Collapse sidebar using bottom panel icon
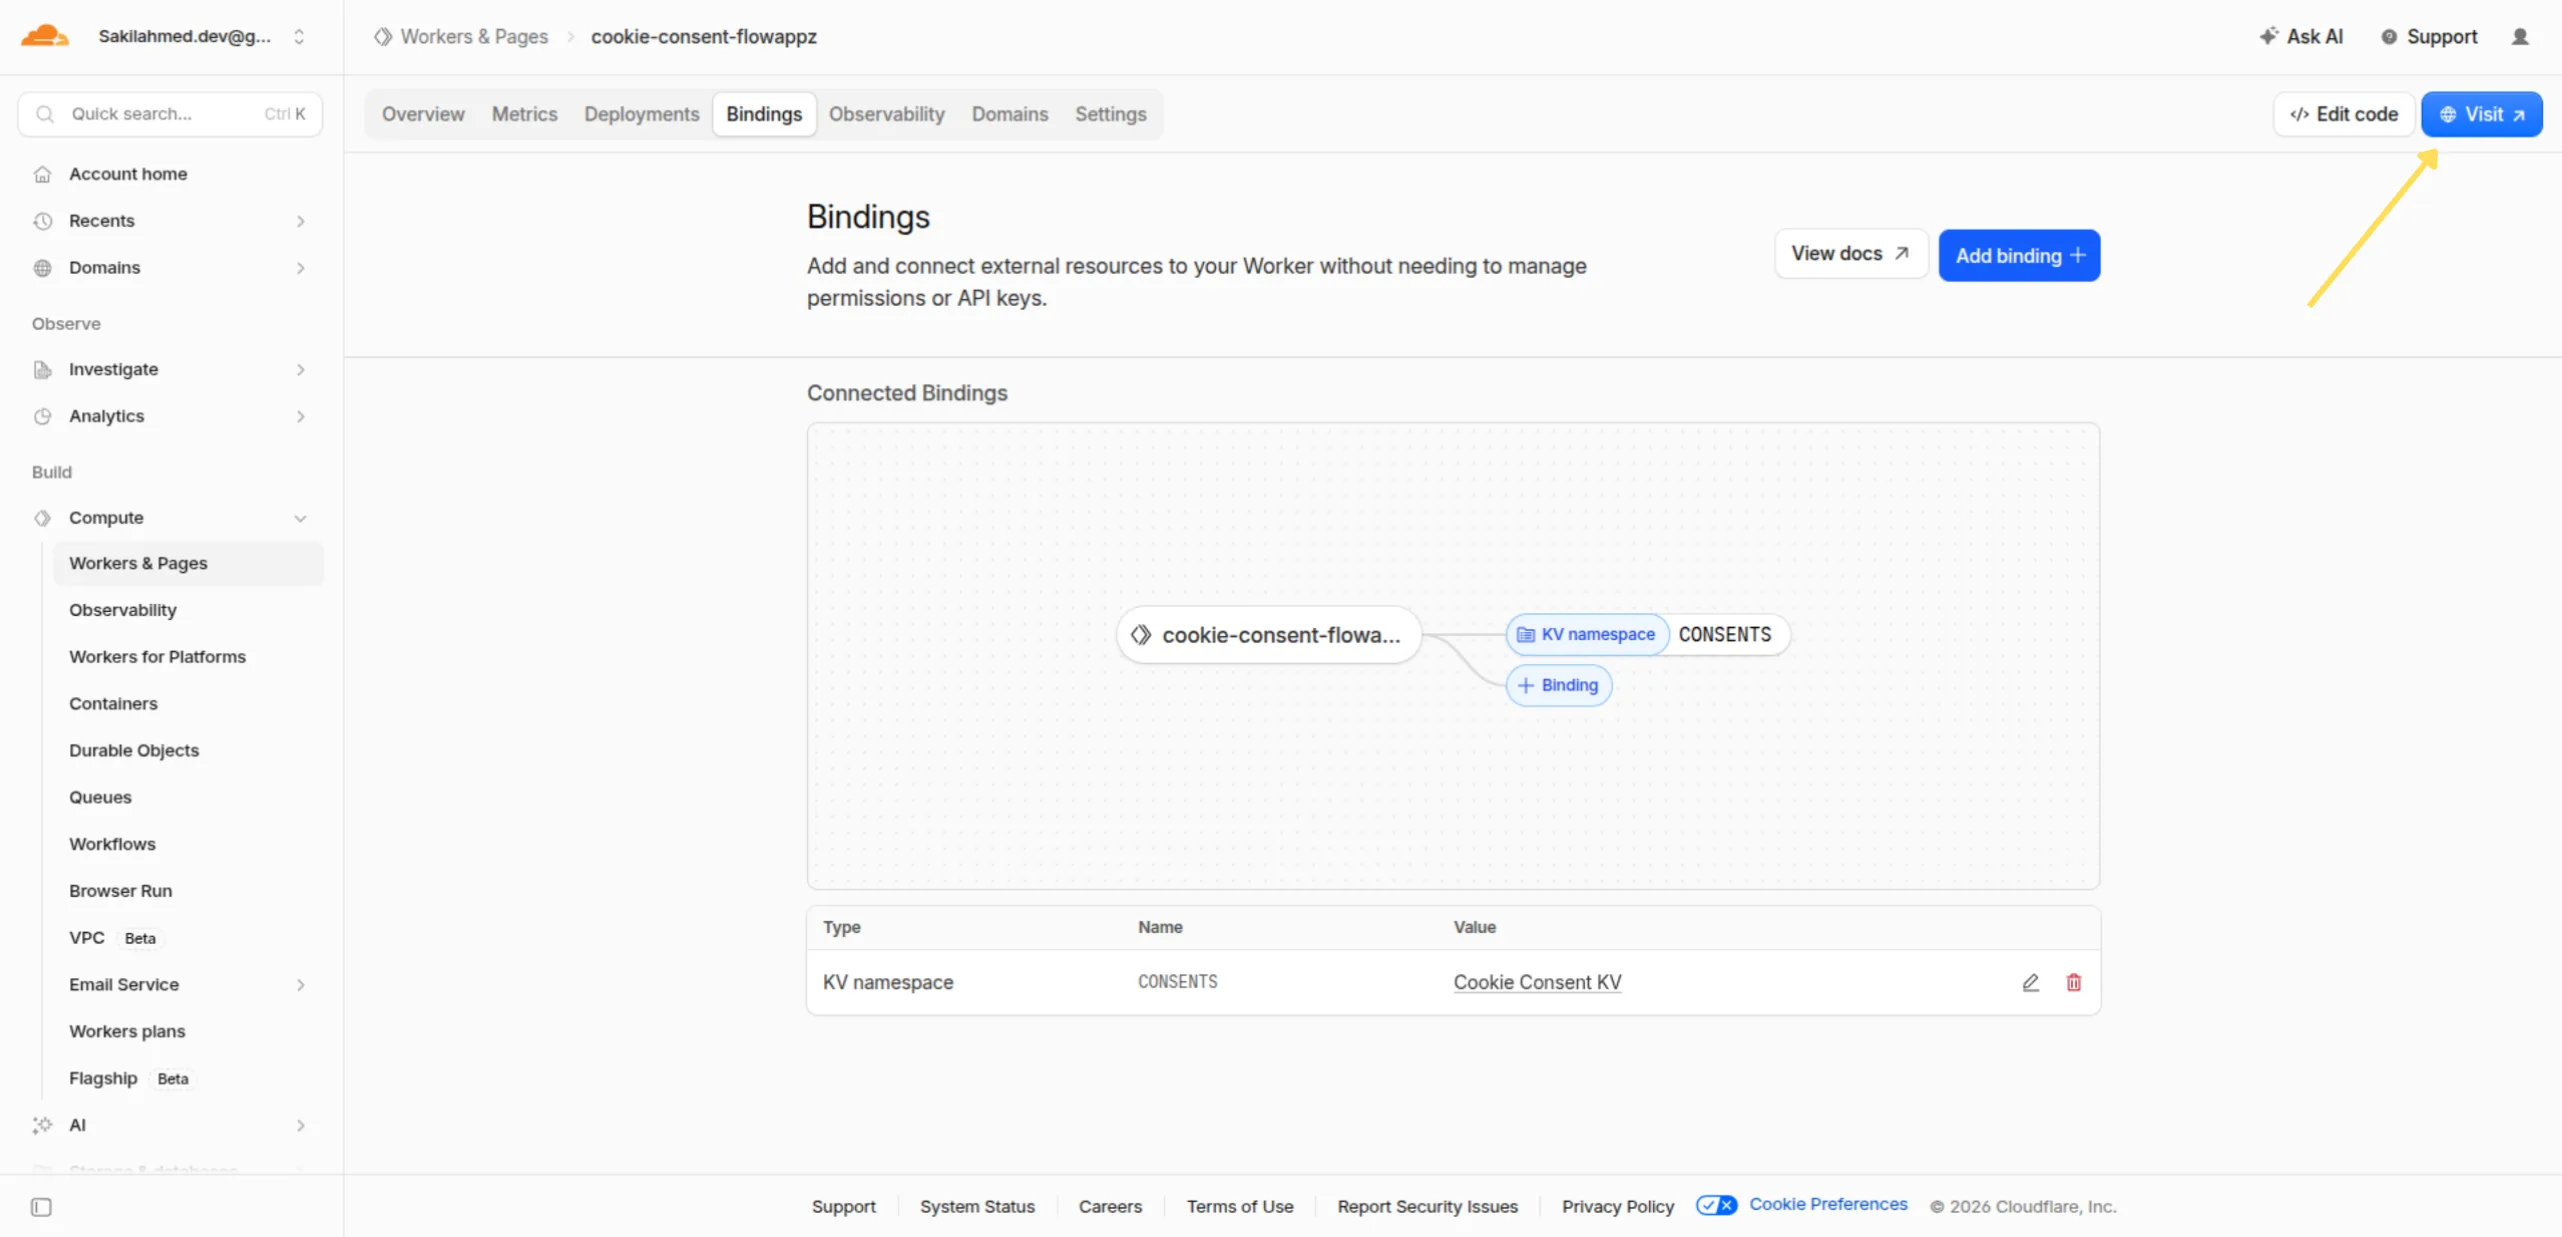Viewport: 2562px width, 1237px height. point(41,1207)
